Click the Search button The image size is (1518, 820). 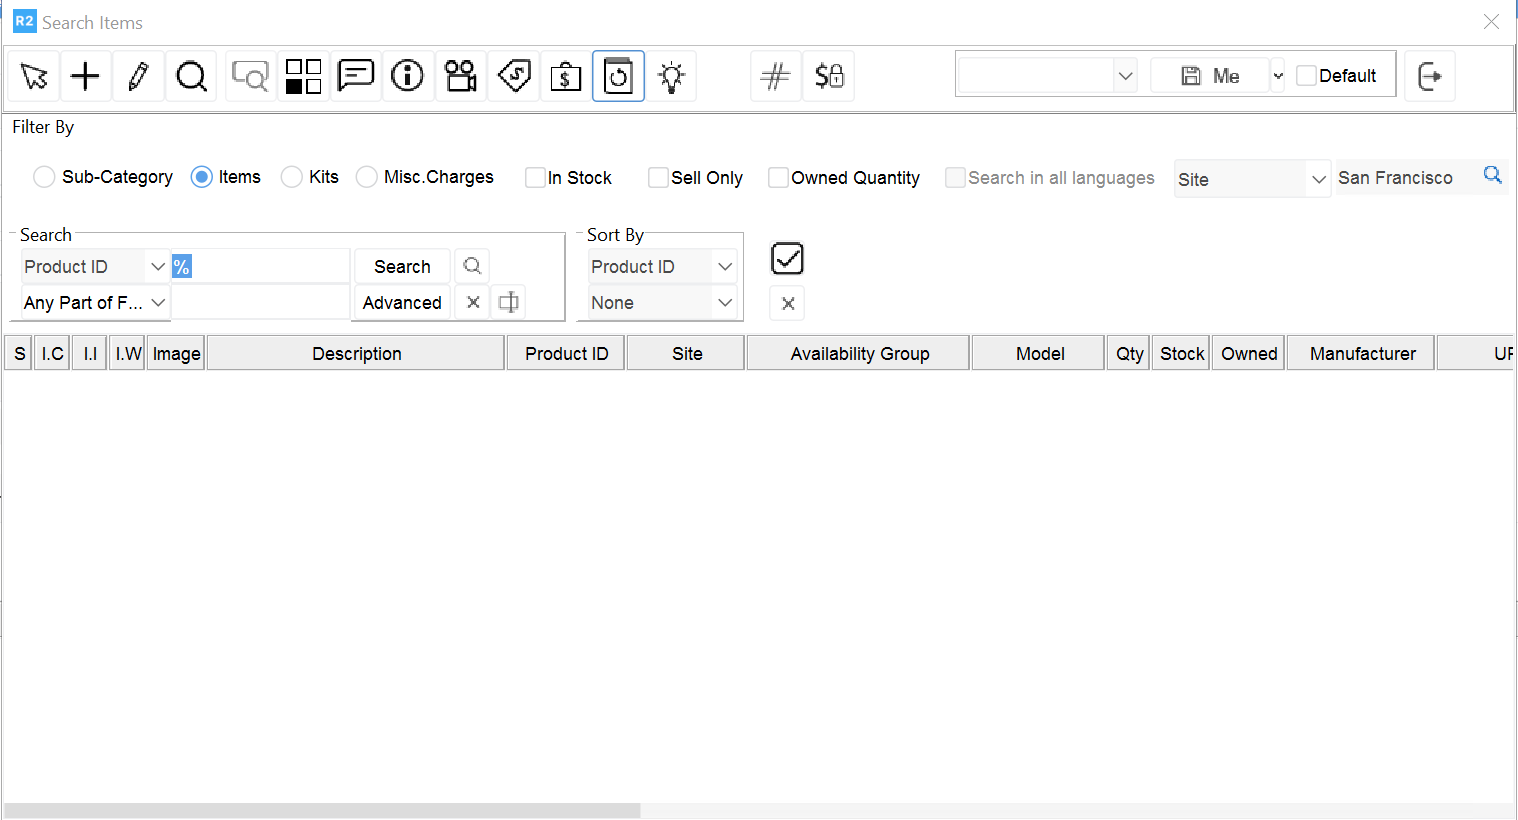click(x=402, y=267)
